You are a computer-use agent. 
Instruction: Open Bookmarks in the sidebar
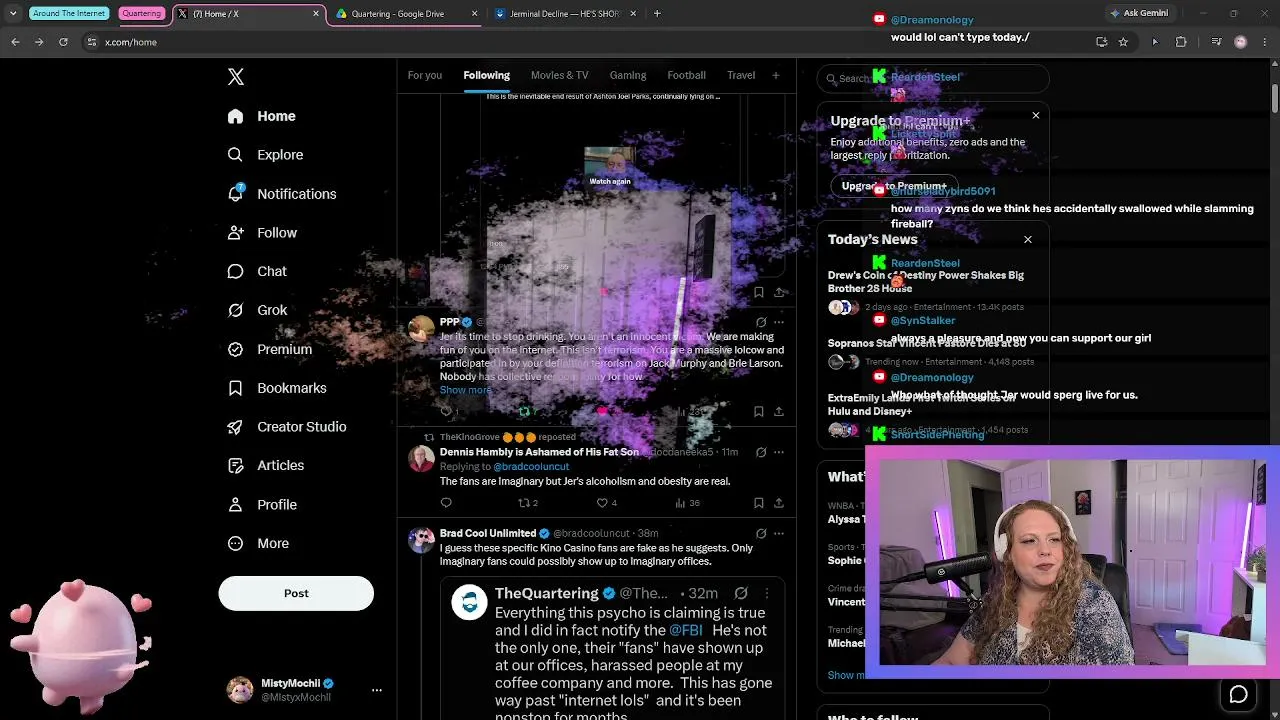[276, 388]
